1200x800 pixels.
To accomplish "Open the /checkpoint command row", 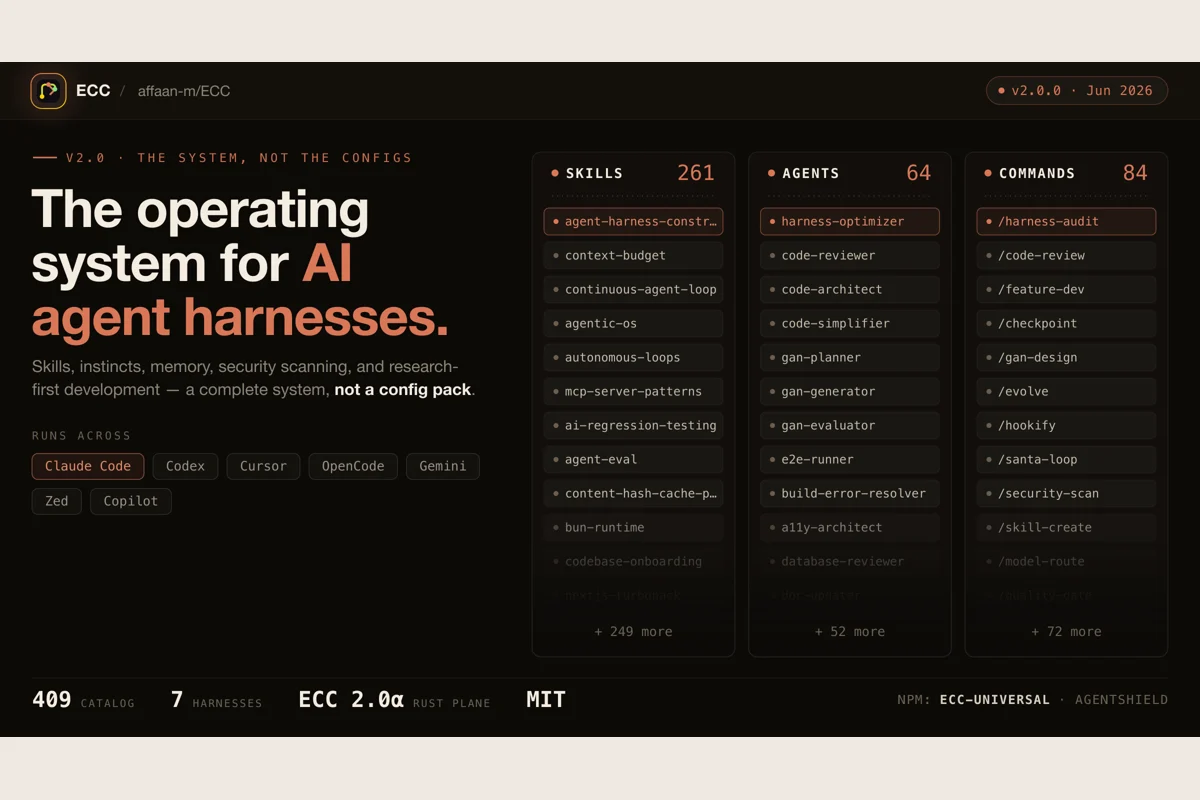I will [1066, 323].
